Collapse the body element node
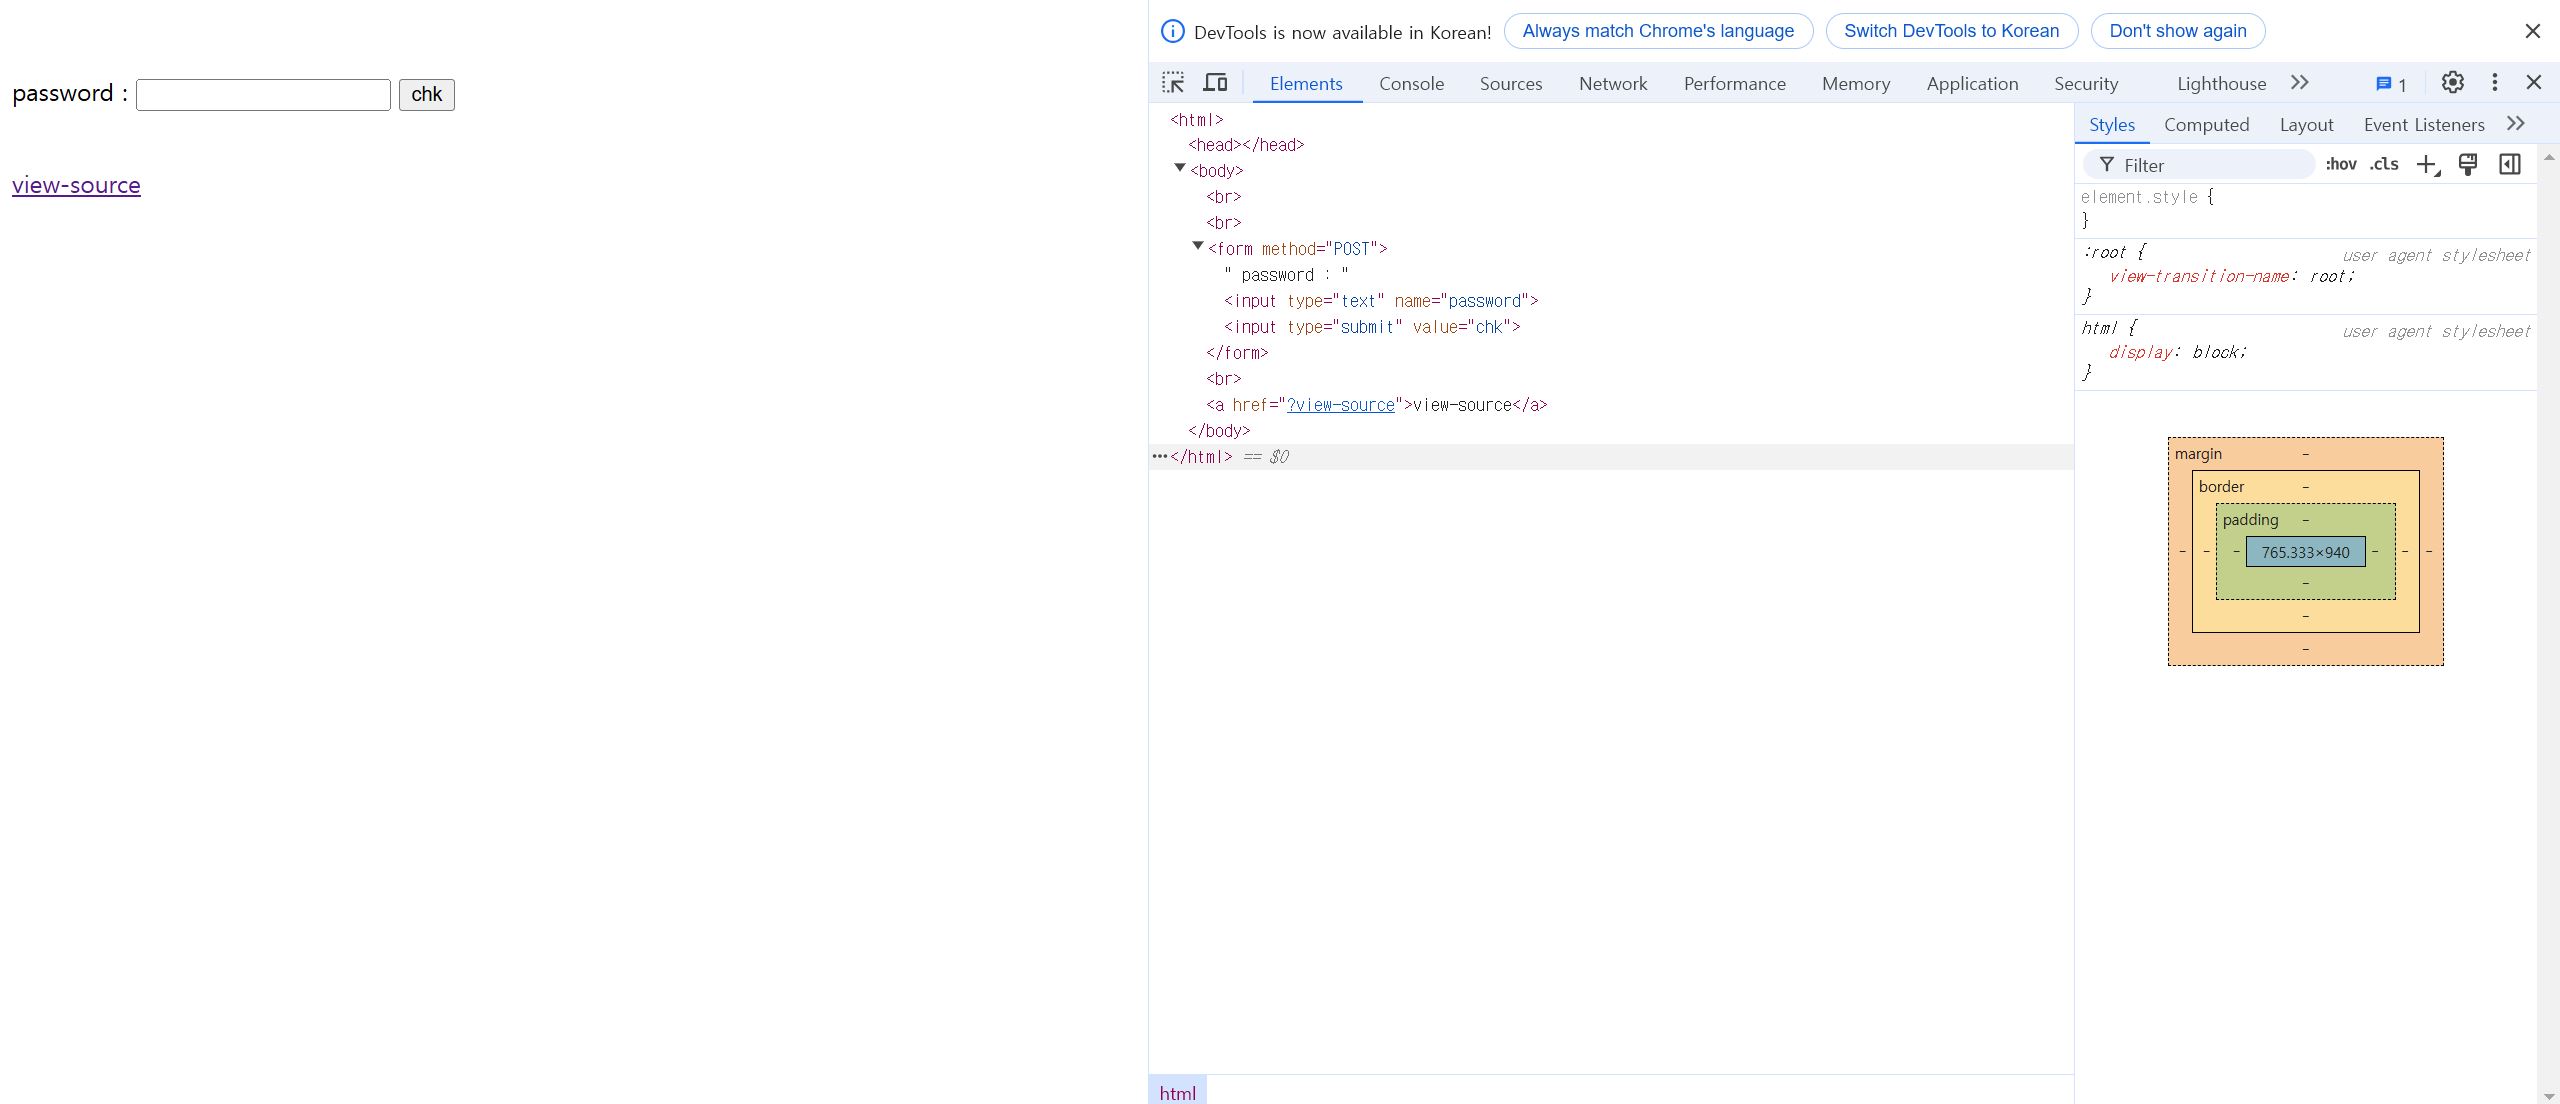 (x=1180, y=169)
